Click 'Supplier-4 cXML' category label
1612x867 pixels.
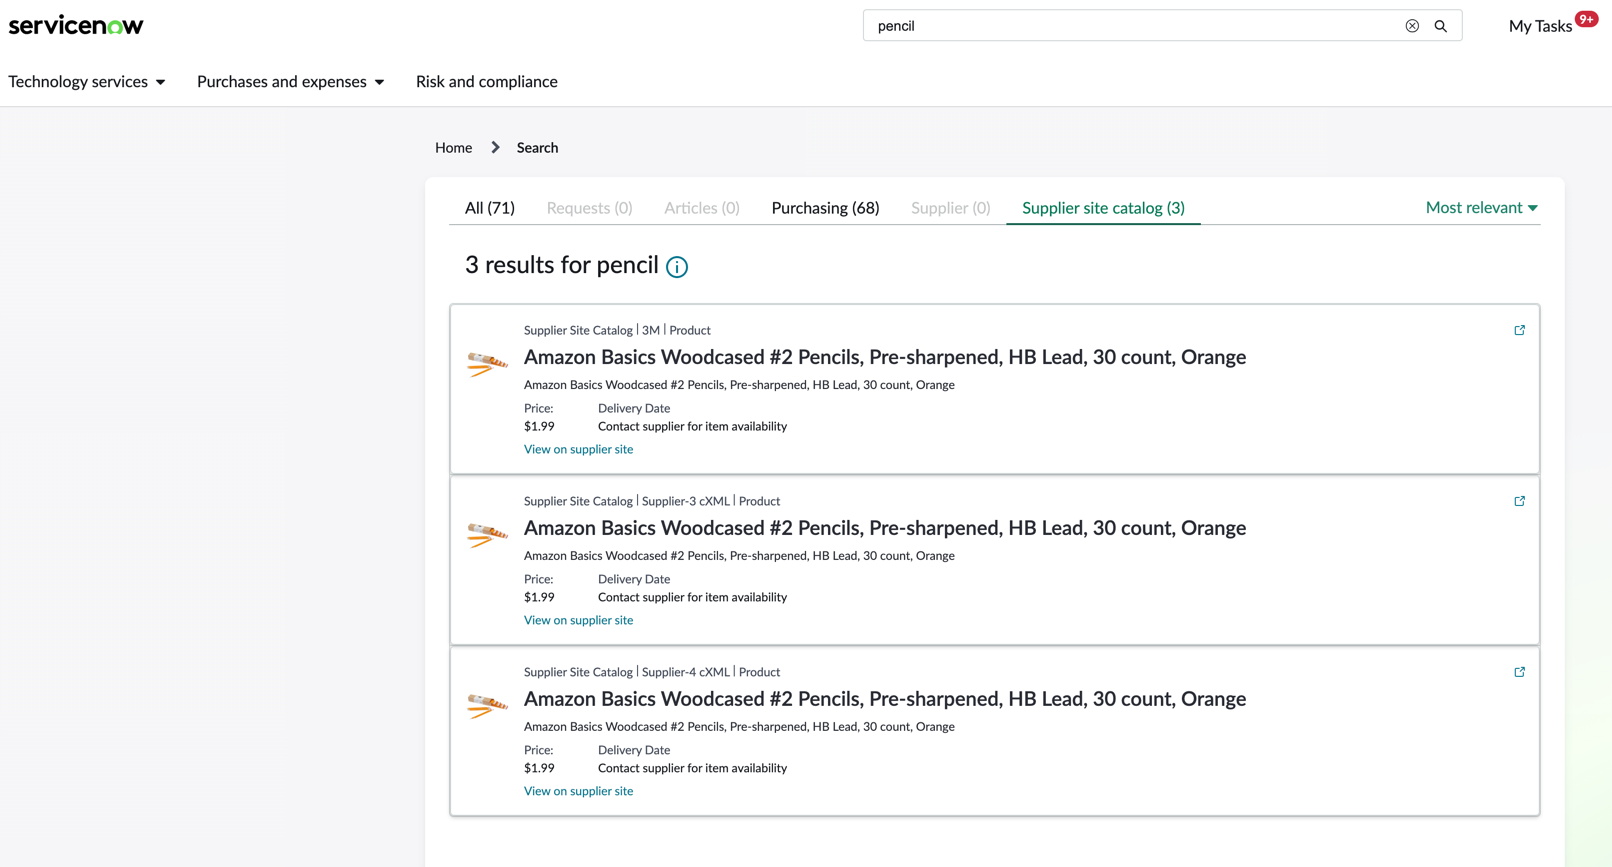(686, 672)
